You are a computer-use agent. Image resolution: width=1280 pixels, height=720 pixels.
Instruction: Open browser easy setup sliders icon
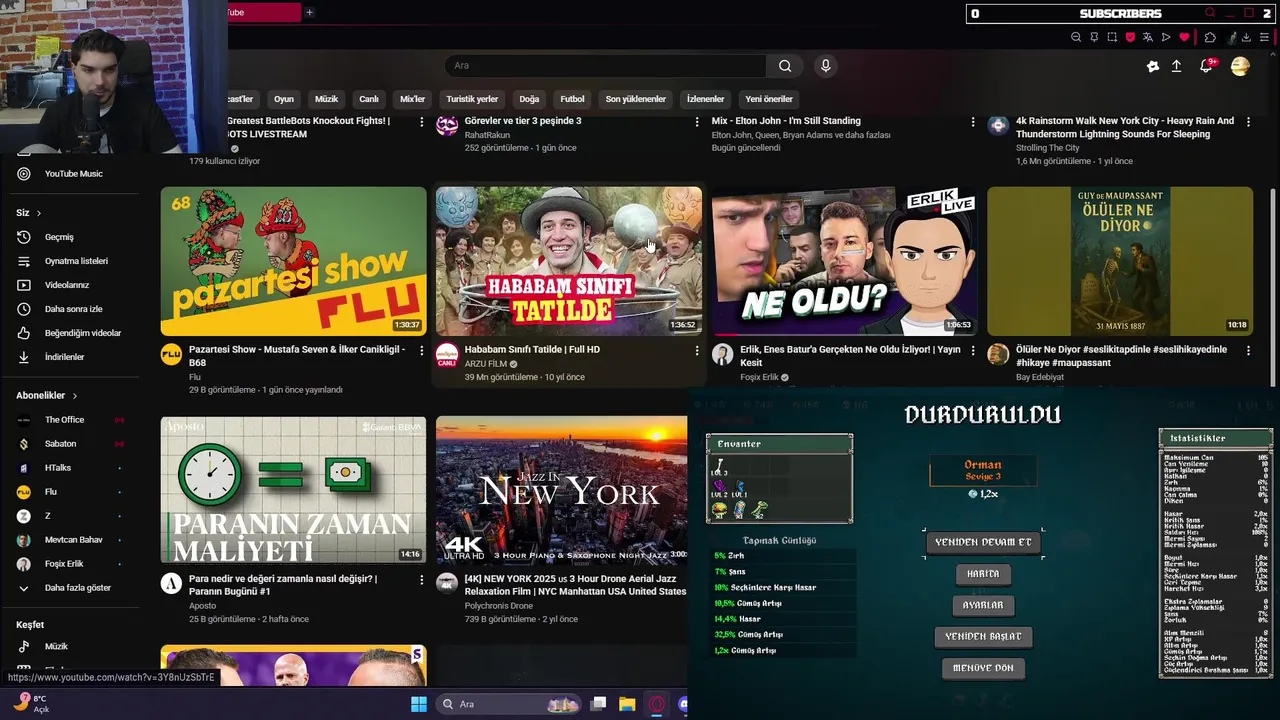[1265, 37]
